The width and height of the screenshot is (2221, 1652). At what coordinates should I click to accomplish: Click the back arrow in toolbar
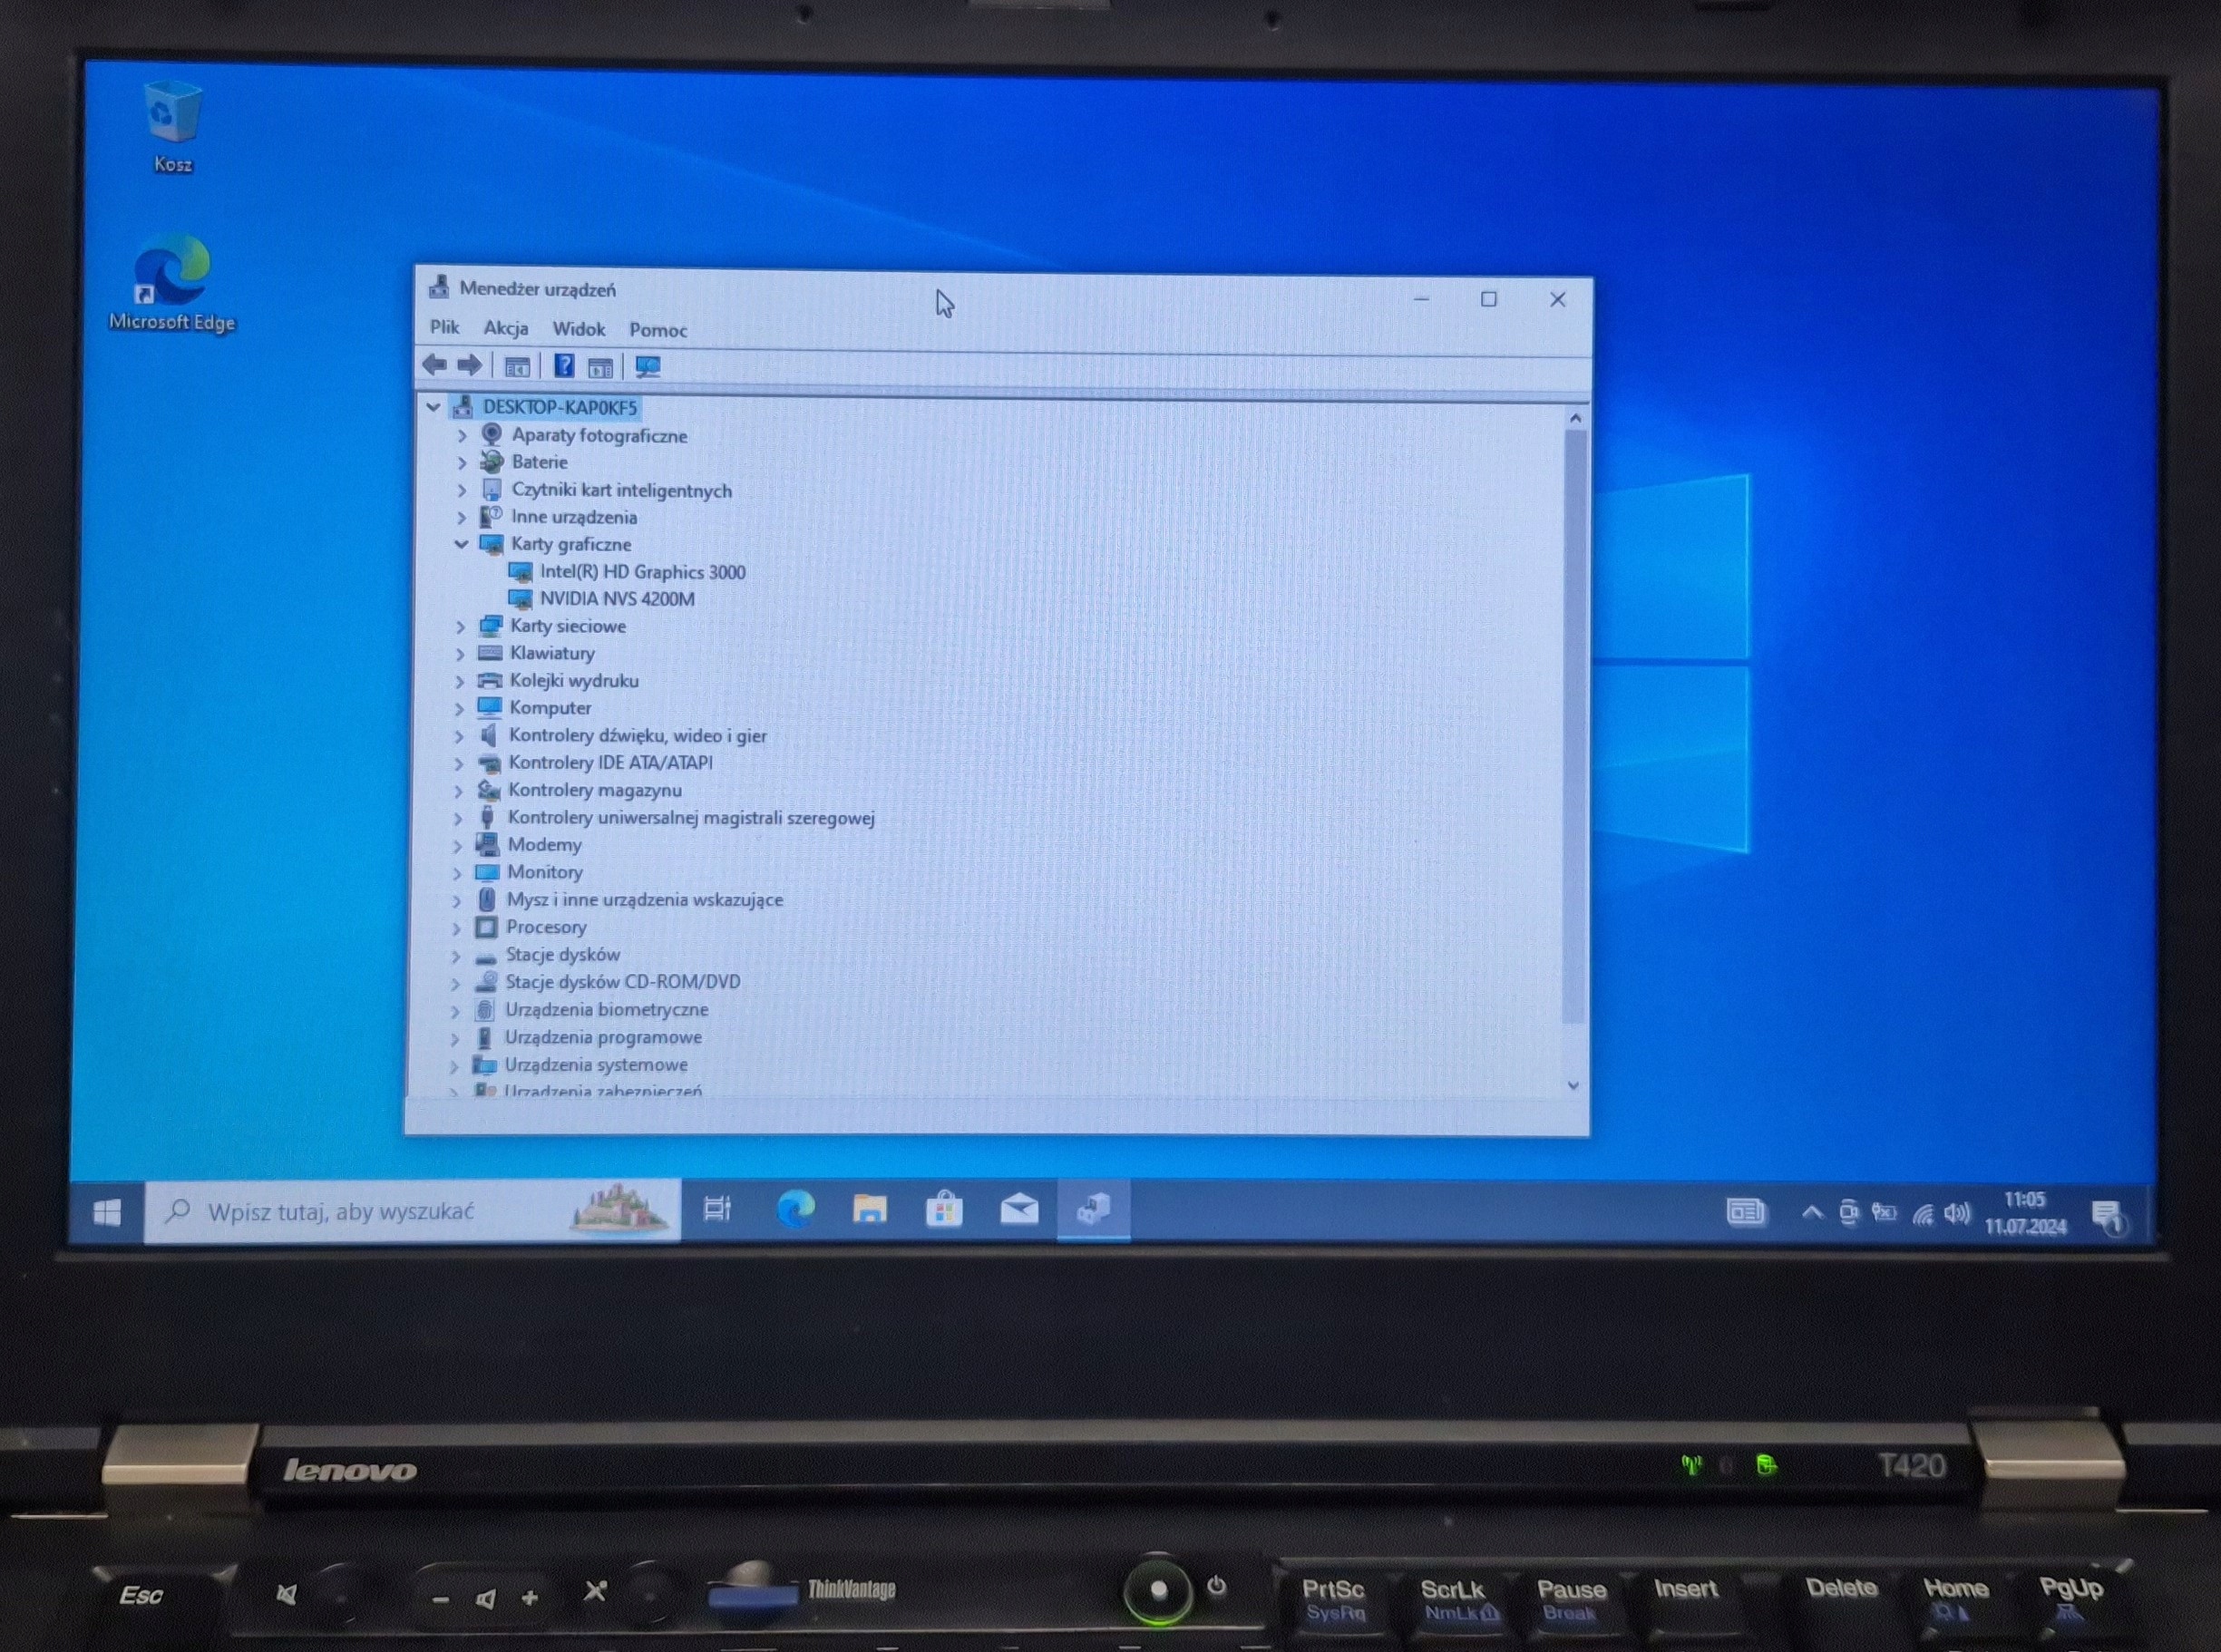(434, 365)
